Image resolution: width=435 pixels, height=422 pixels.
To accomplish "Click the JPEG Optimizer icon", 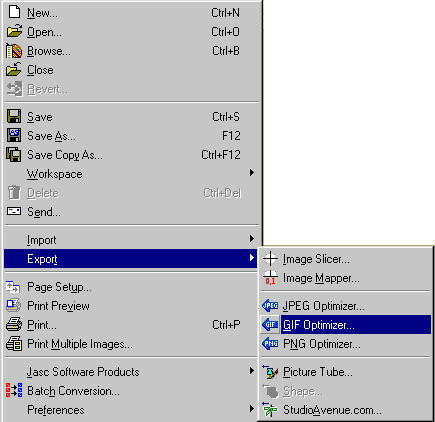I will [x=270, y=306].
